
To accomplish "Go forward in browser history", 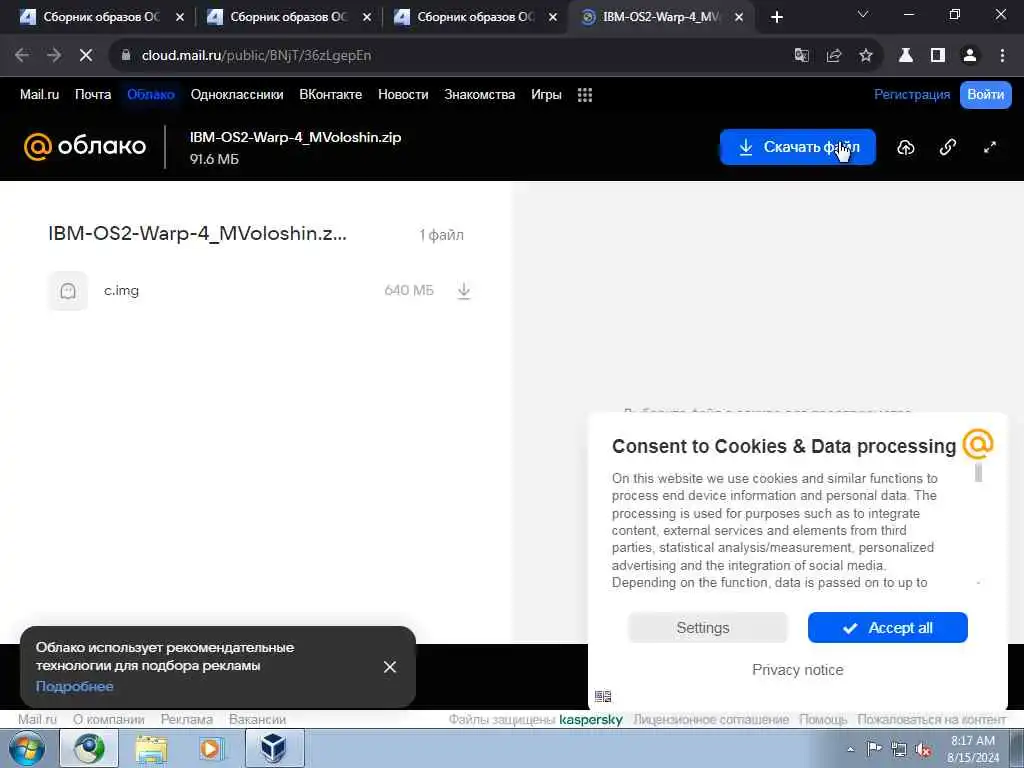I will coord(54,56).
